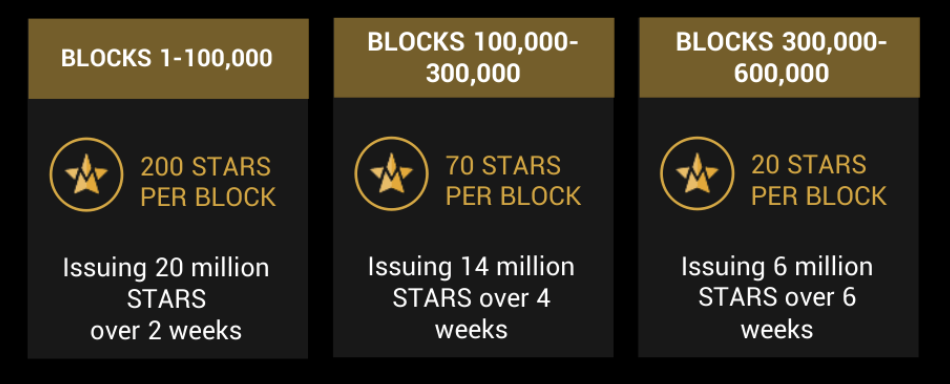Tap the circled star icon beside 20 STARS
This screenshot has width=950, height=384.
point(697,173)
